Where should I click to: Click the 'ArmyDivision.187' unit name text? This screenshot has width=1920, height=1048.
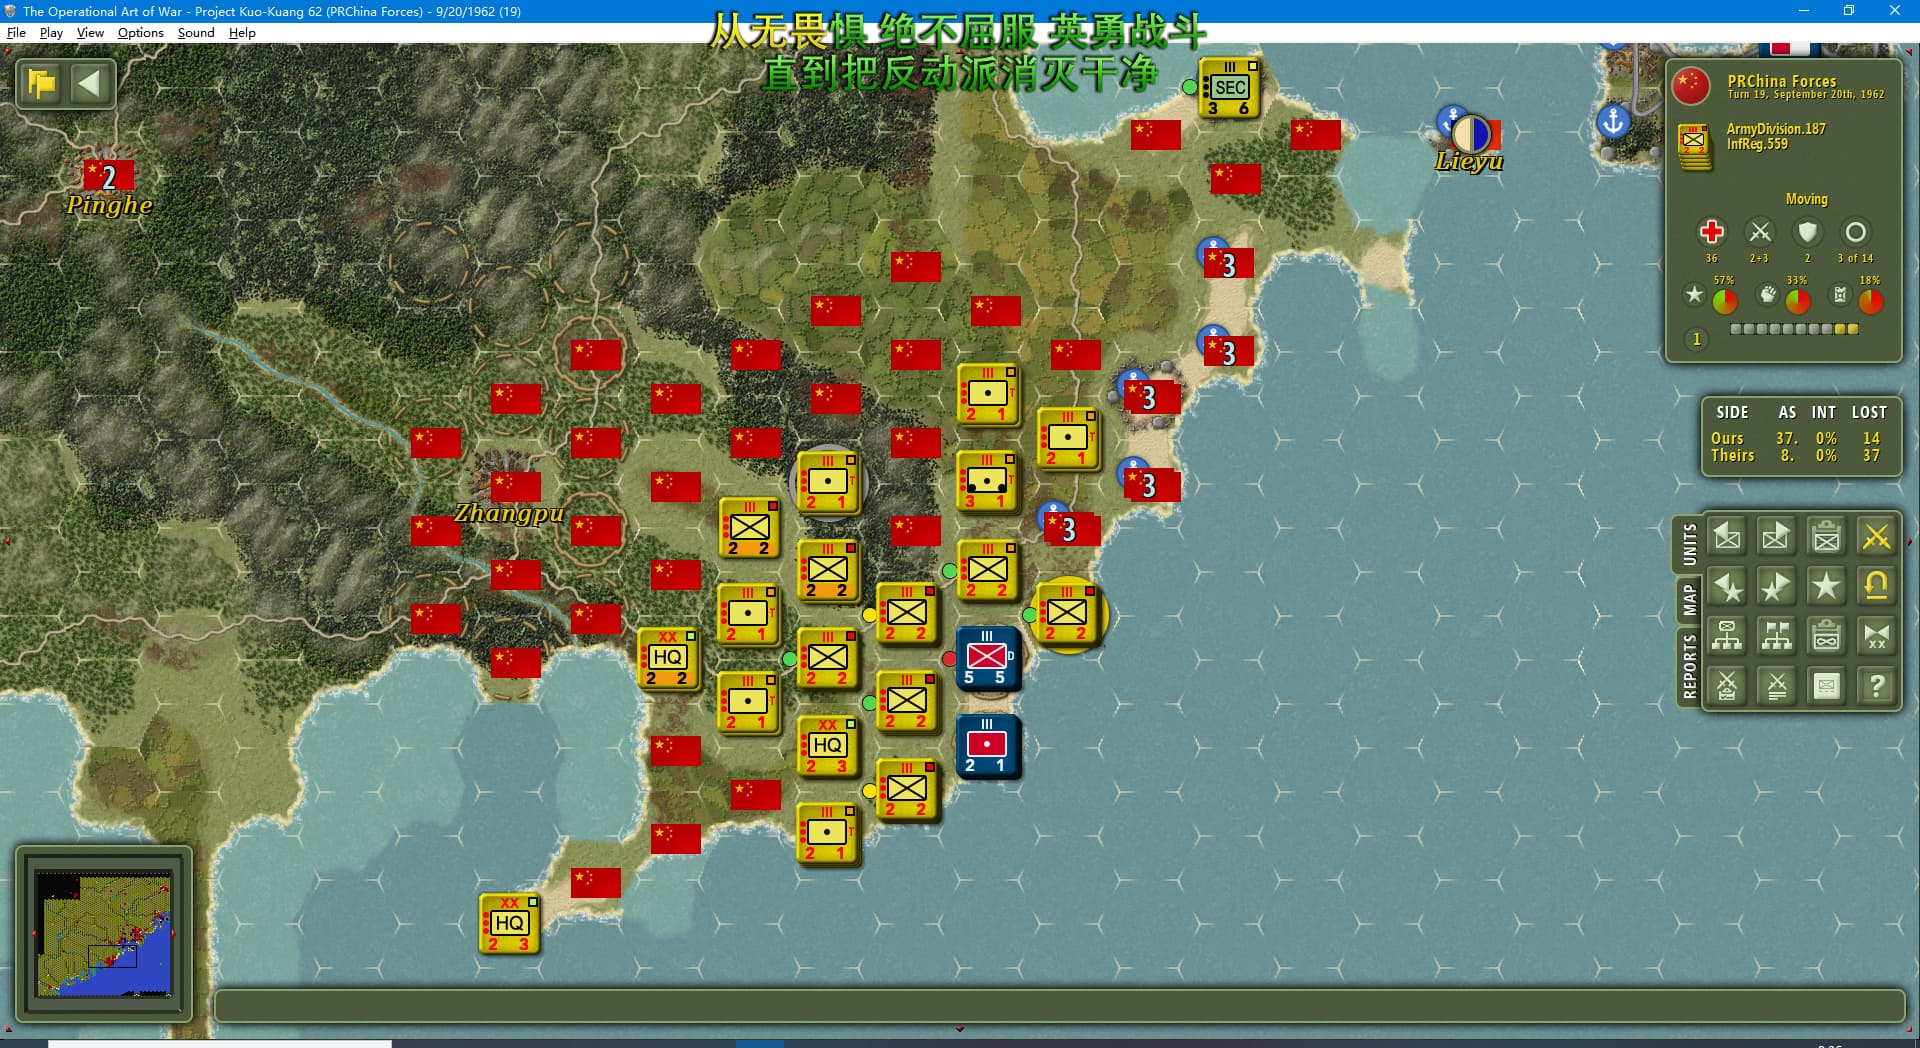pyautogui.click(x=1775, y=129)
